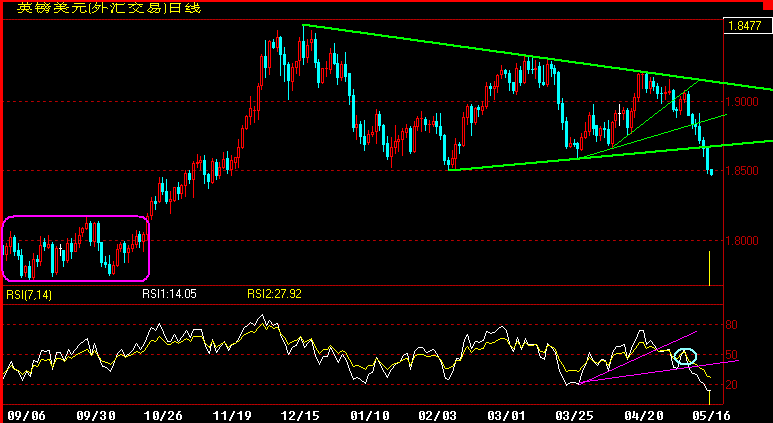Image resolution: width=773 pixels, height=423 pixels.
Task: Click the cyan circle marker on RSI
Action: (x=685, y=356)
